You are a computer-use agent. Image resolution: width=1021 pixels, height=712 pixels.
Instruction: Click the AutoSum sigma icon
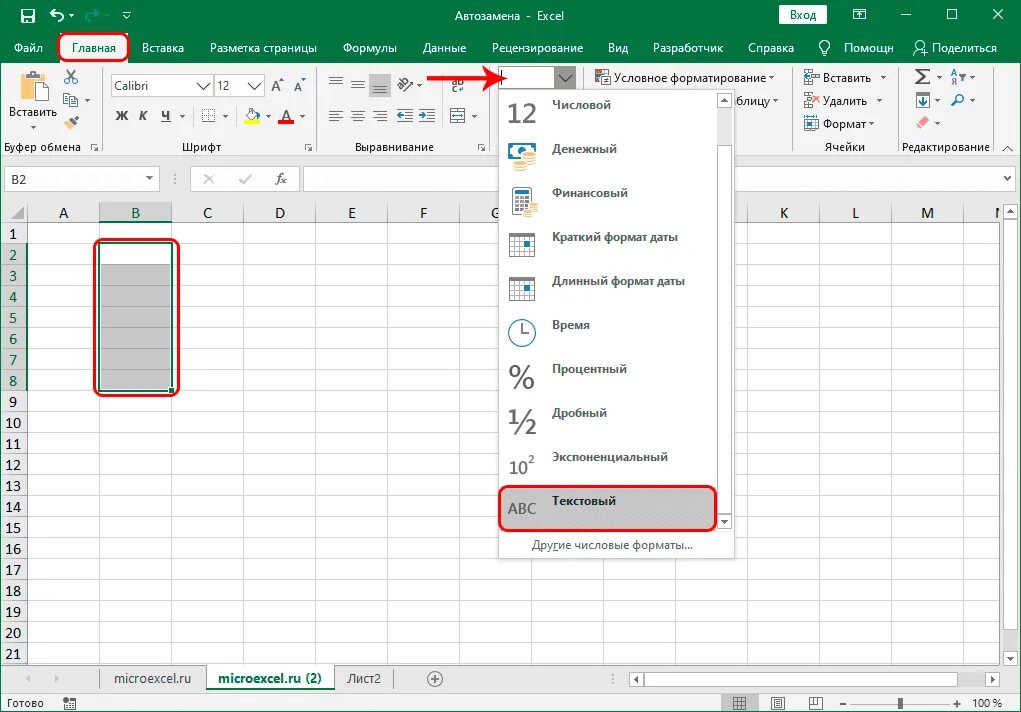click(922, 77)
